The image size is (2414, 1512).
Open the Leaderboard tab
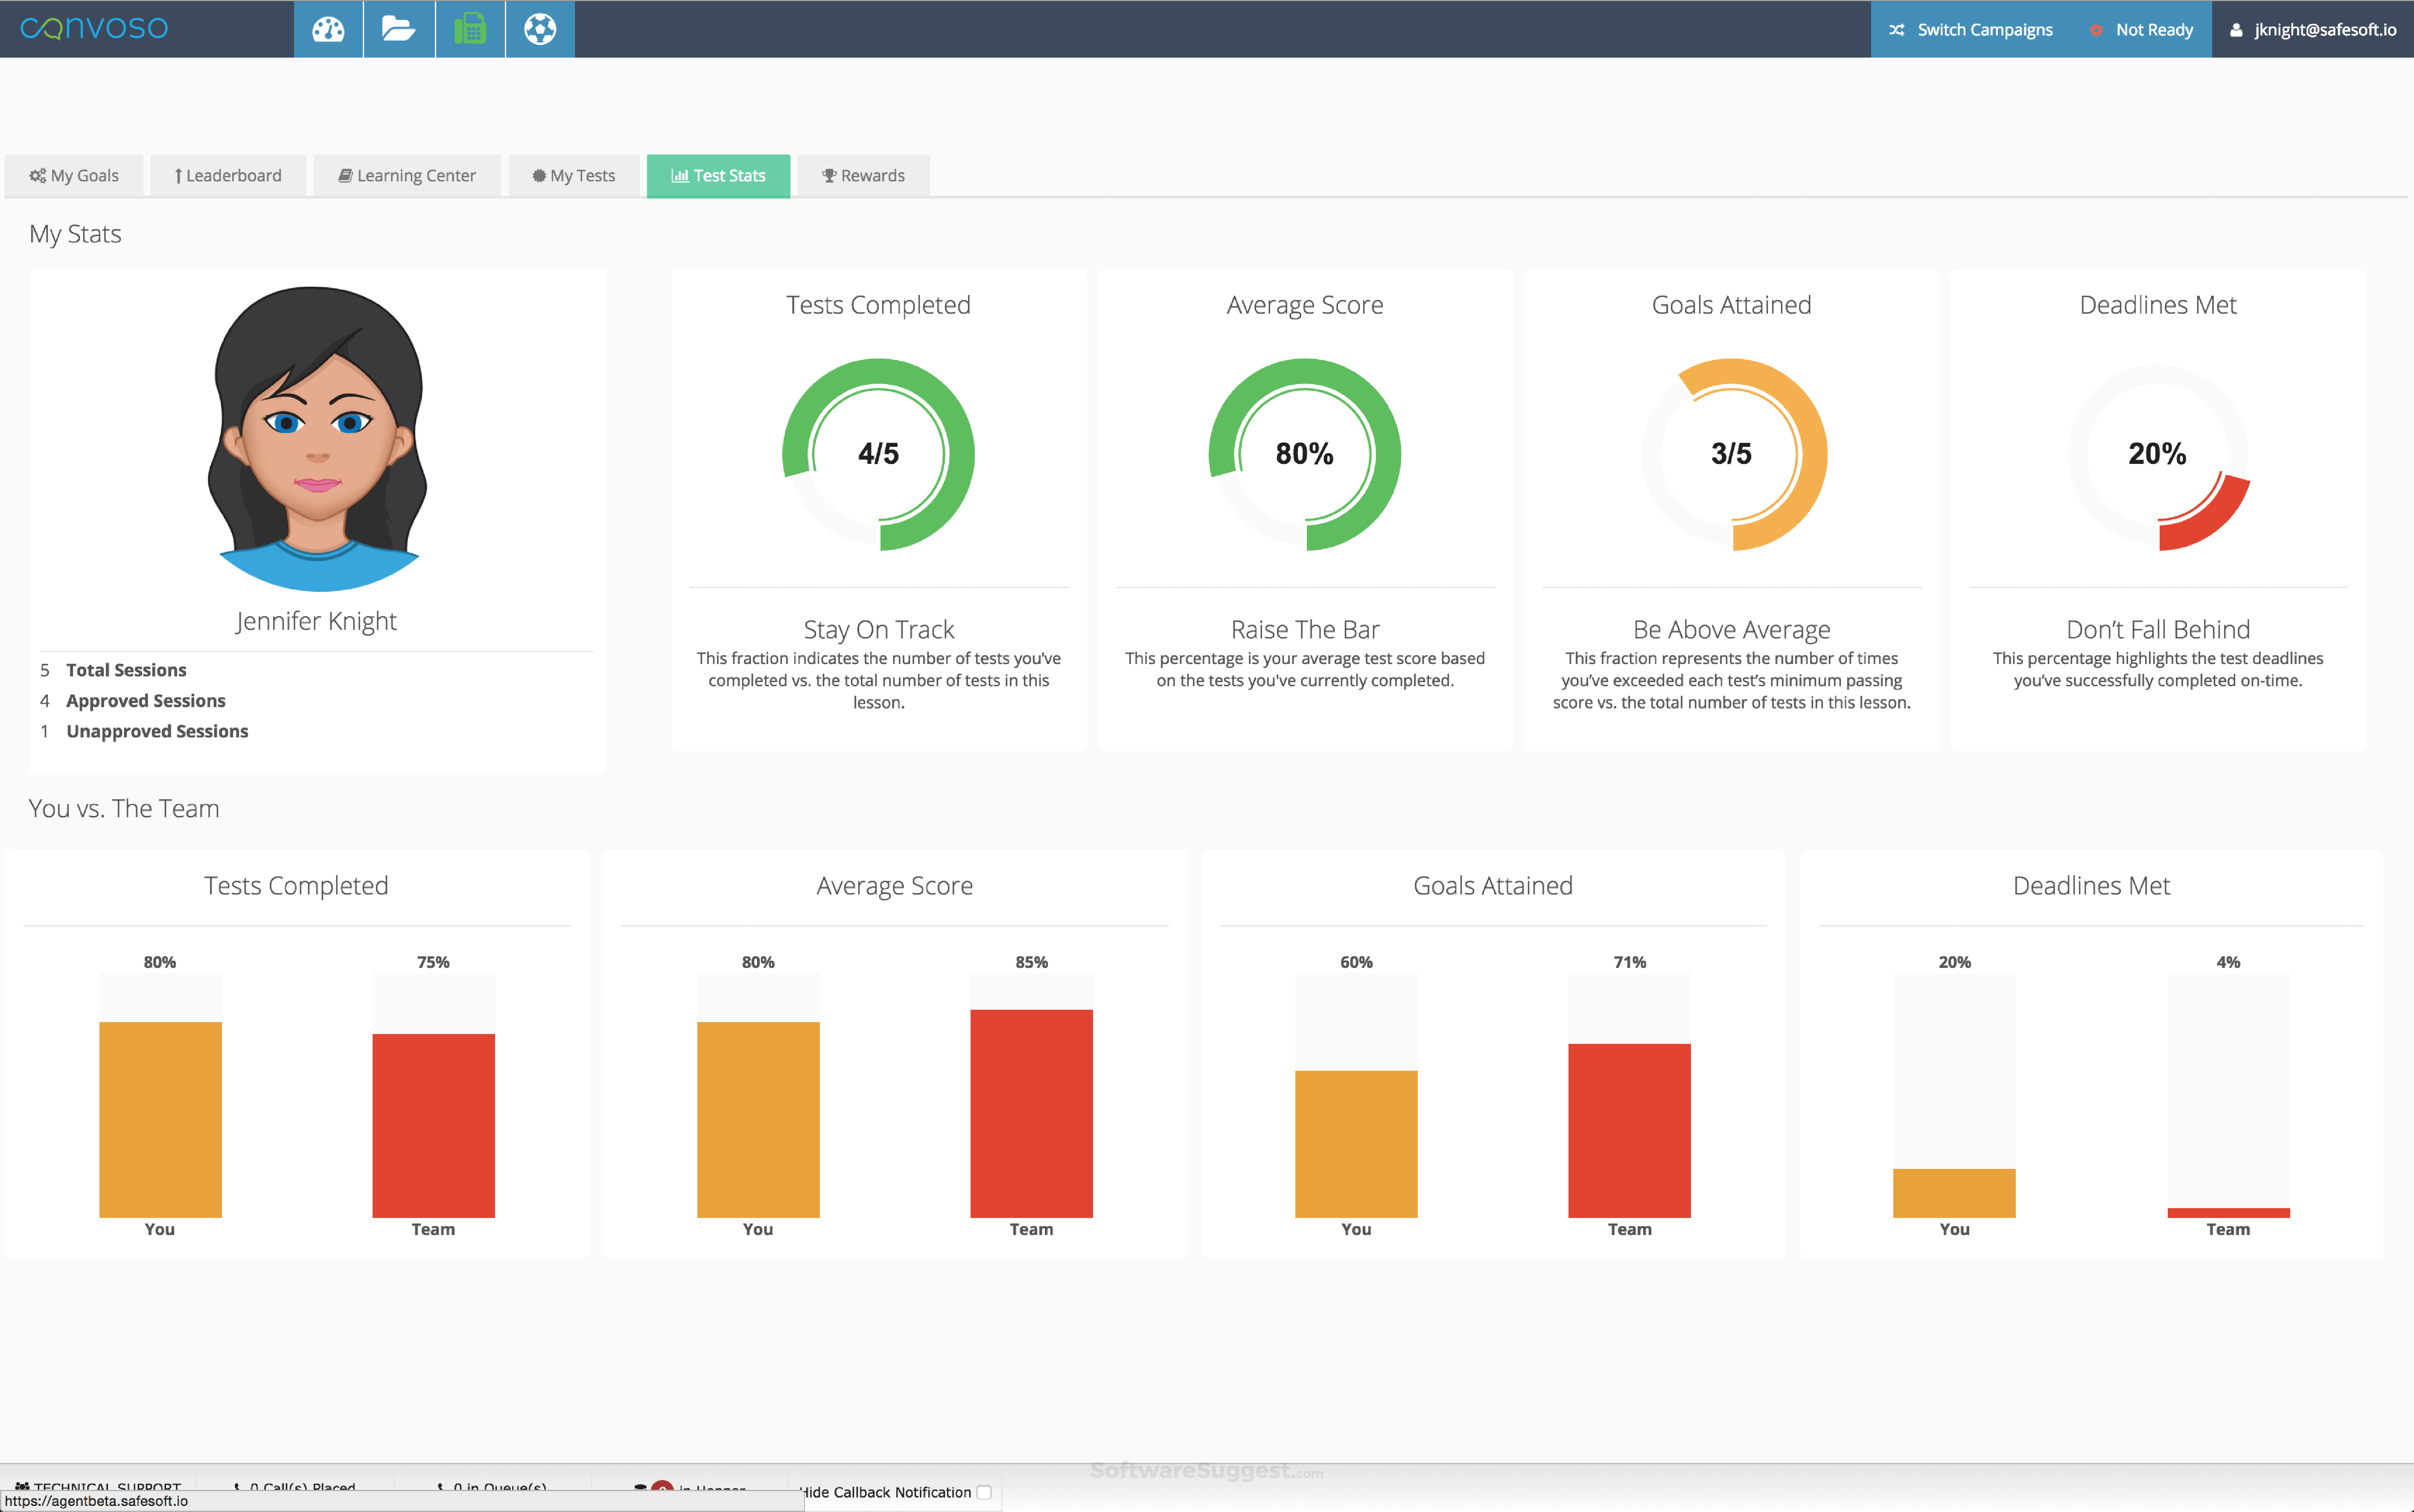coord(228,175)
